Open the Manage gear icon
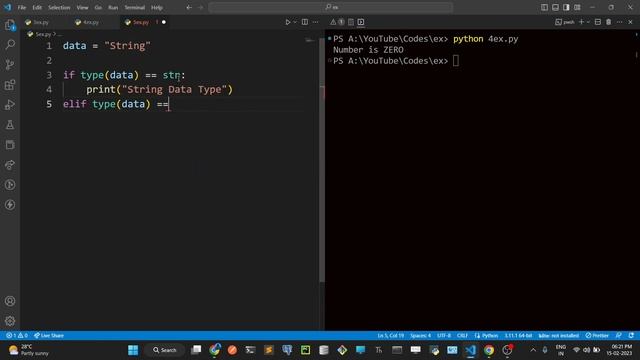This screenshot has width=640, height=360. [x=10, y=321]
